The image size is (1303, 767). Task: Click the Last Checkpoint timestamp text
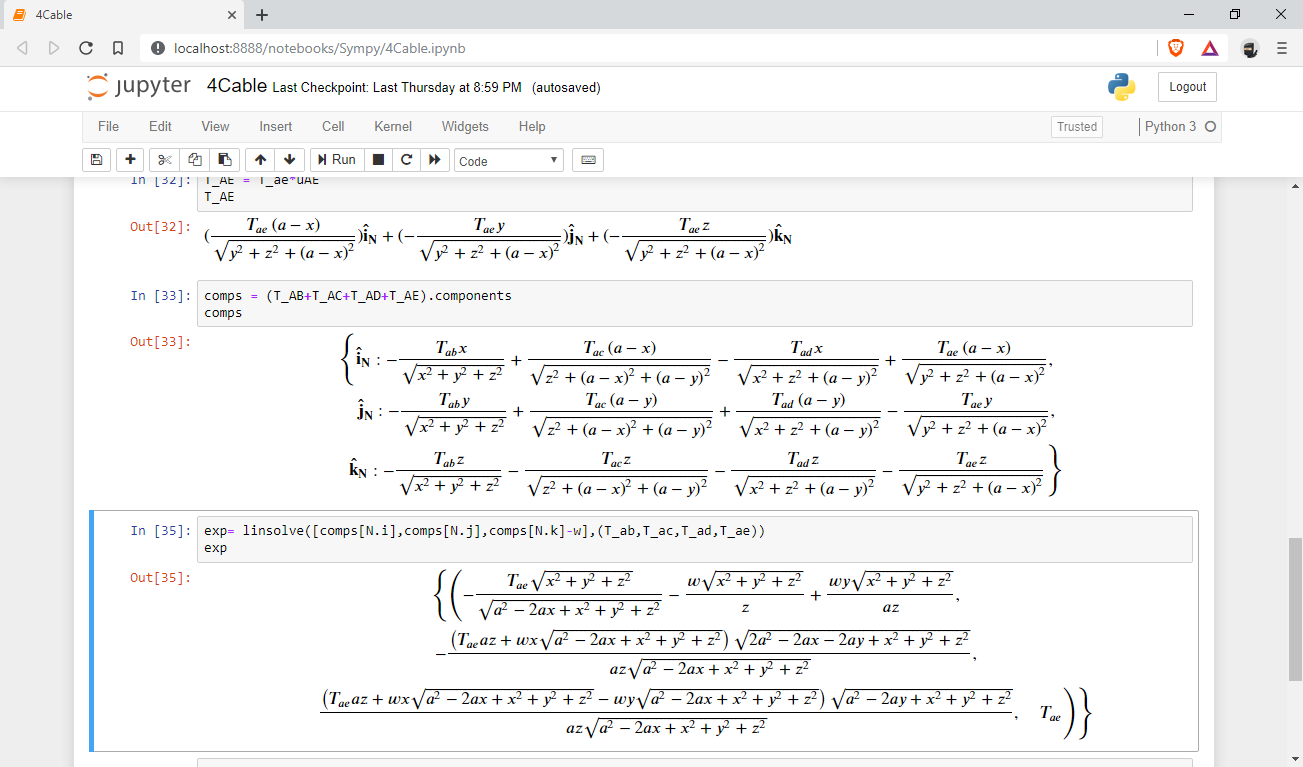(x=397, y=88)
